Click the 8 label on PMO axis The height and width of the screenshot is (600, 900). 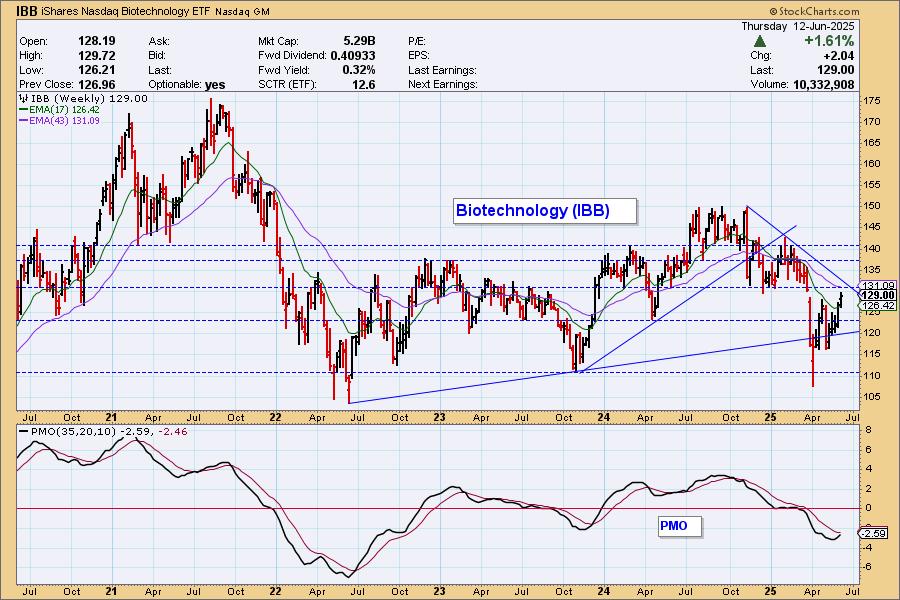(868, 430)
